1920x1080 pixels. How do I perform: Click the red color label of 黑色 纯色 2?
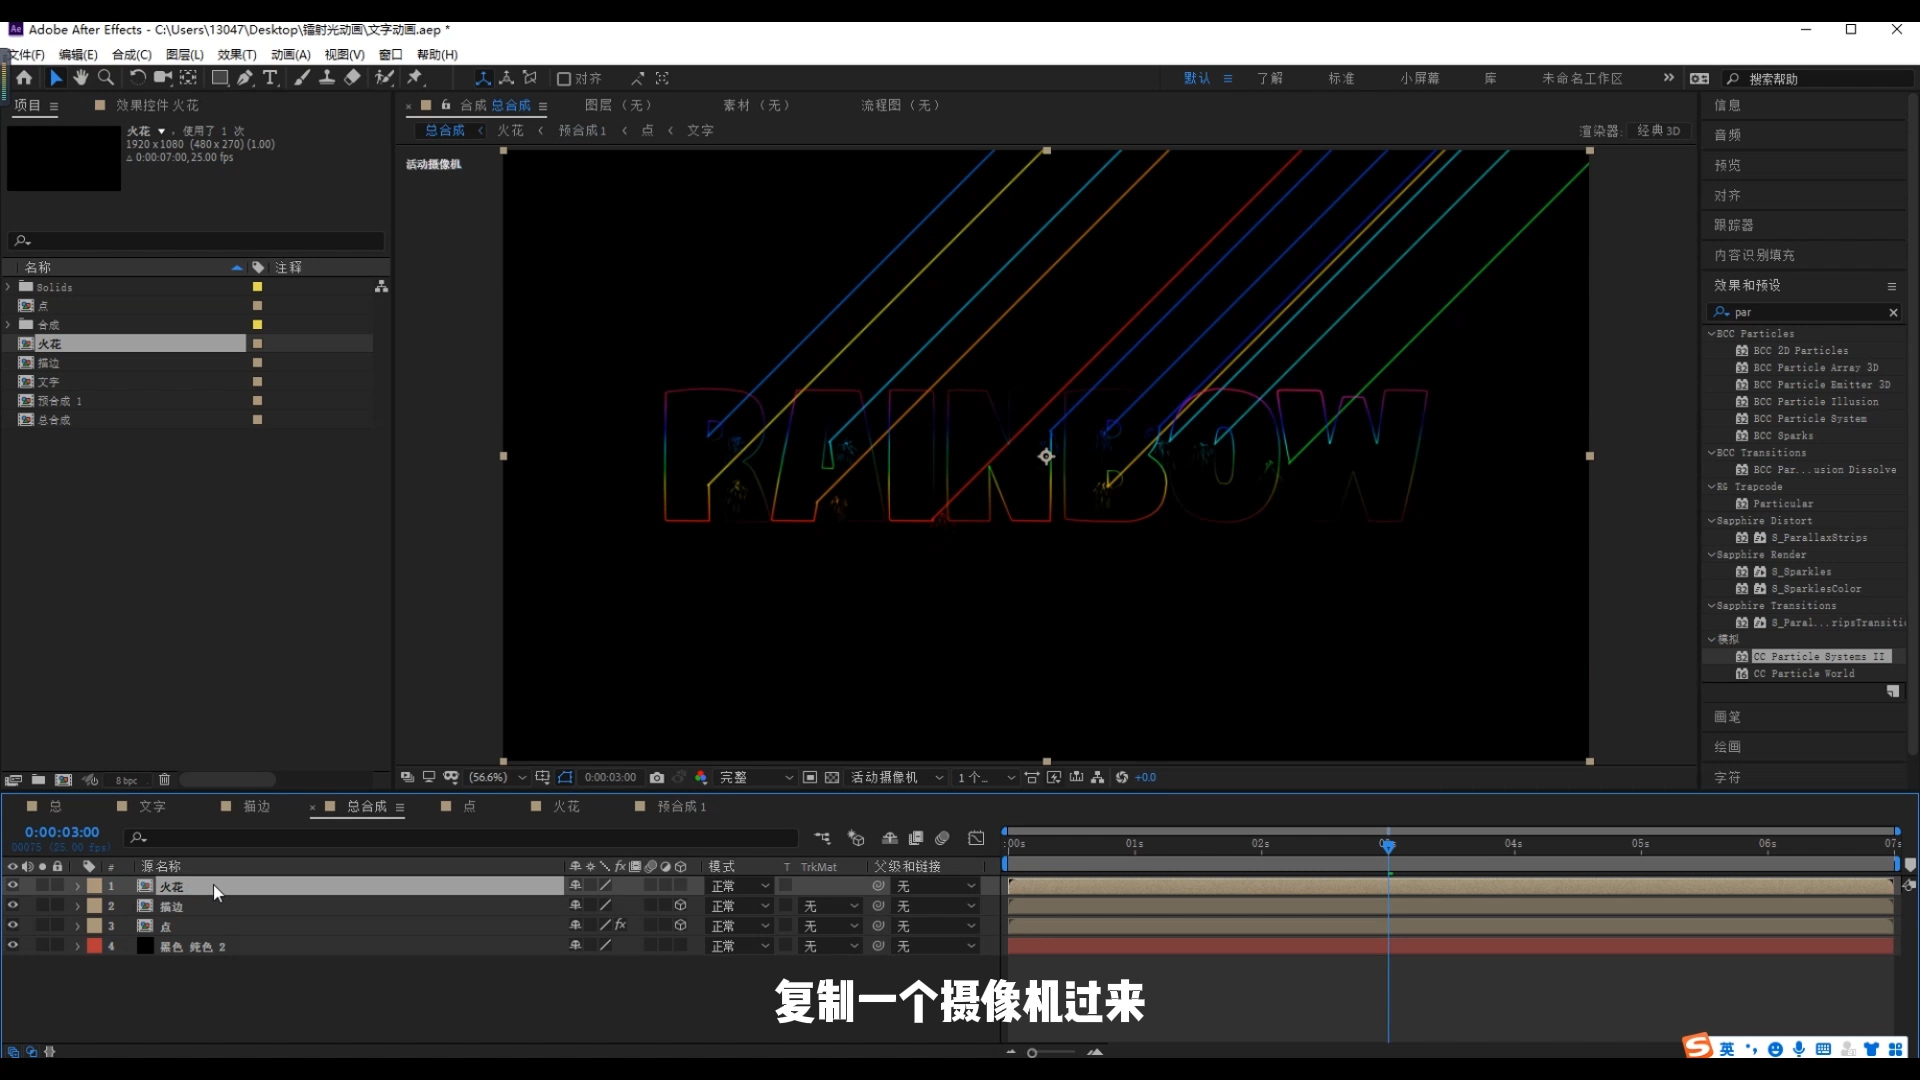pyautogui.click(x=95, y=946)
